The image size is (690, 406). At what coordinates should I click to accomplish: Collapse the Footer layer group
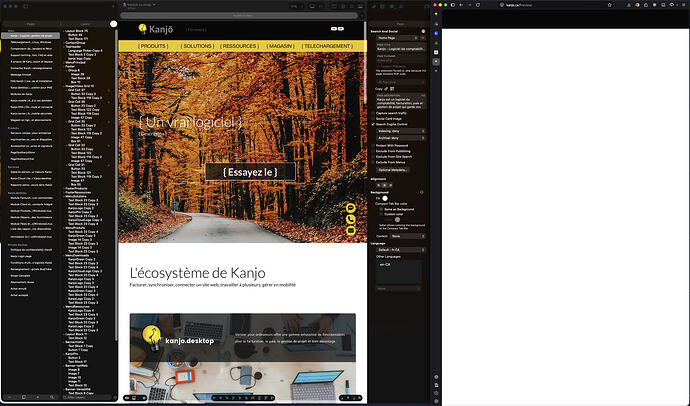(x=64, y=66)
